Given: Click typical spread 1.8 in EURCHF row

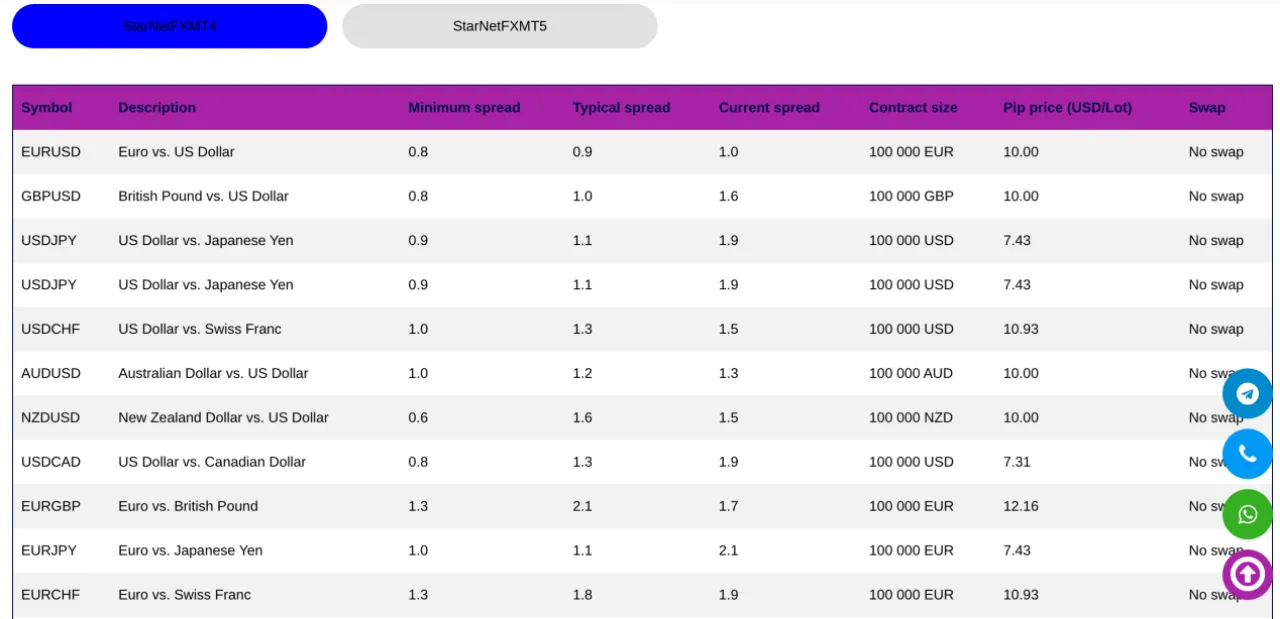Looking at the screenshot, I should point(582,594).
